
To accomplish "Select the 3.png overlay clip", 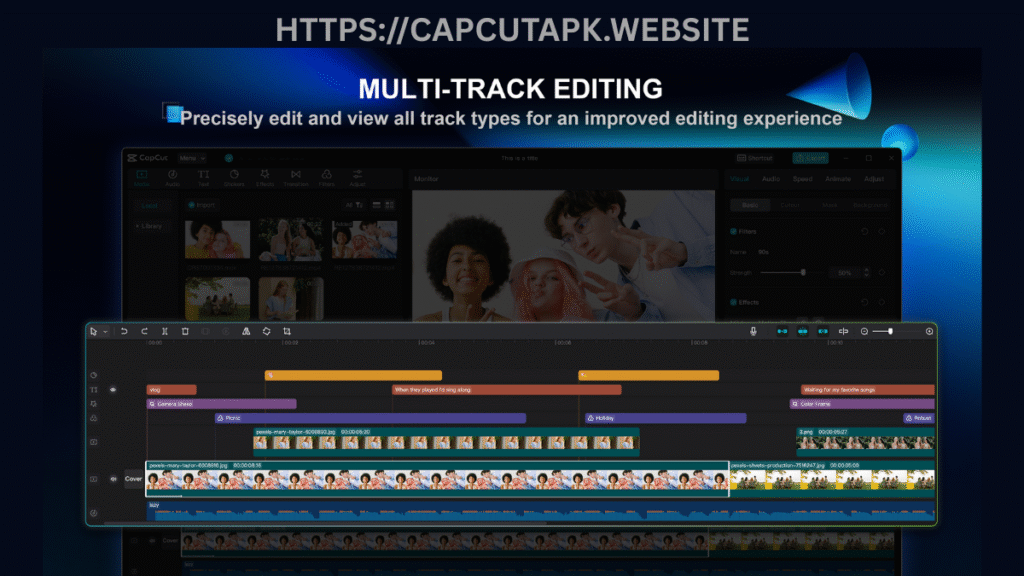I will [865, 441].
